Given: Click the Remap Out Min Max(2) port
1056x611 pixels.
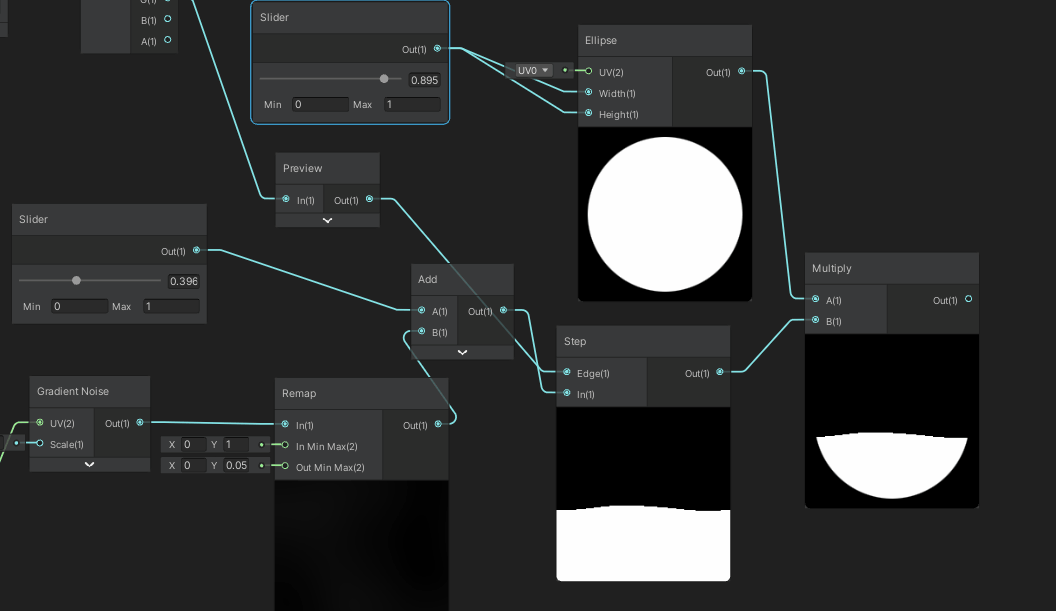Looking at the screenshot, I should pyautogui.click(x=286, y=466).
